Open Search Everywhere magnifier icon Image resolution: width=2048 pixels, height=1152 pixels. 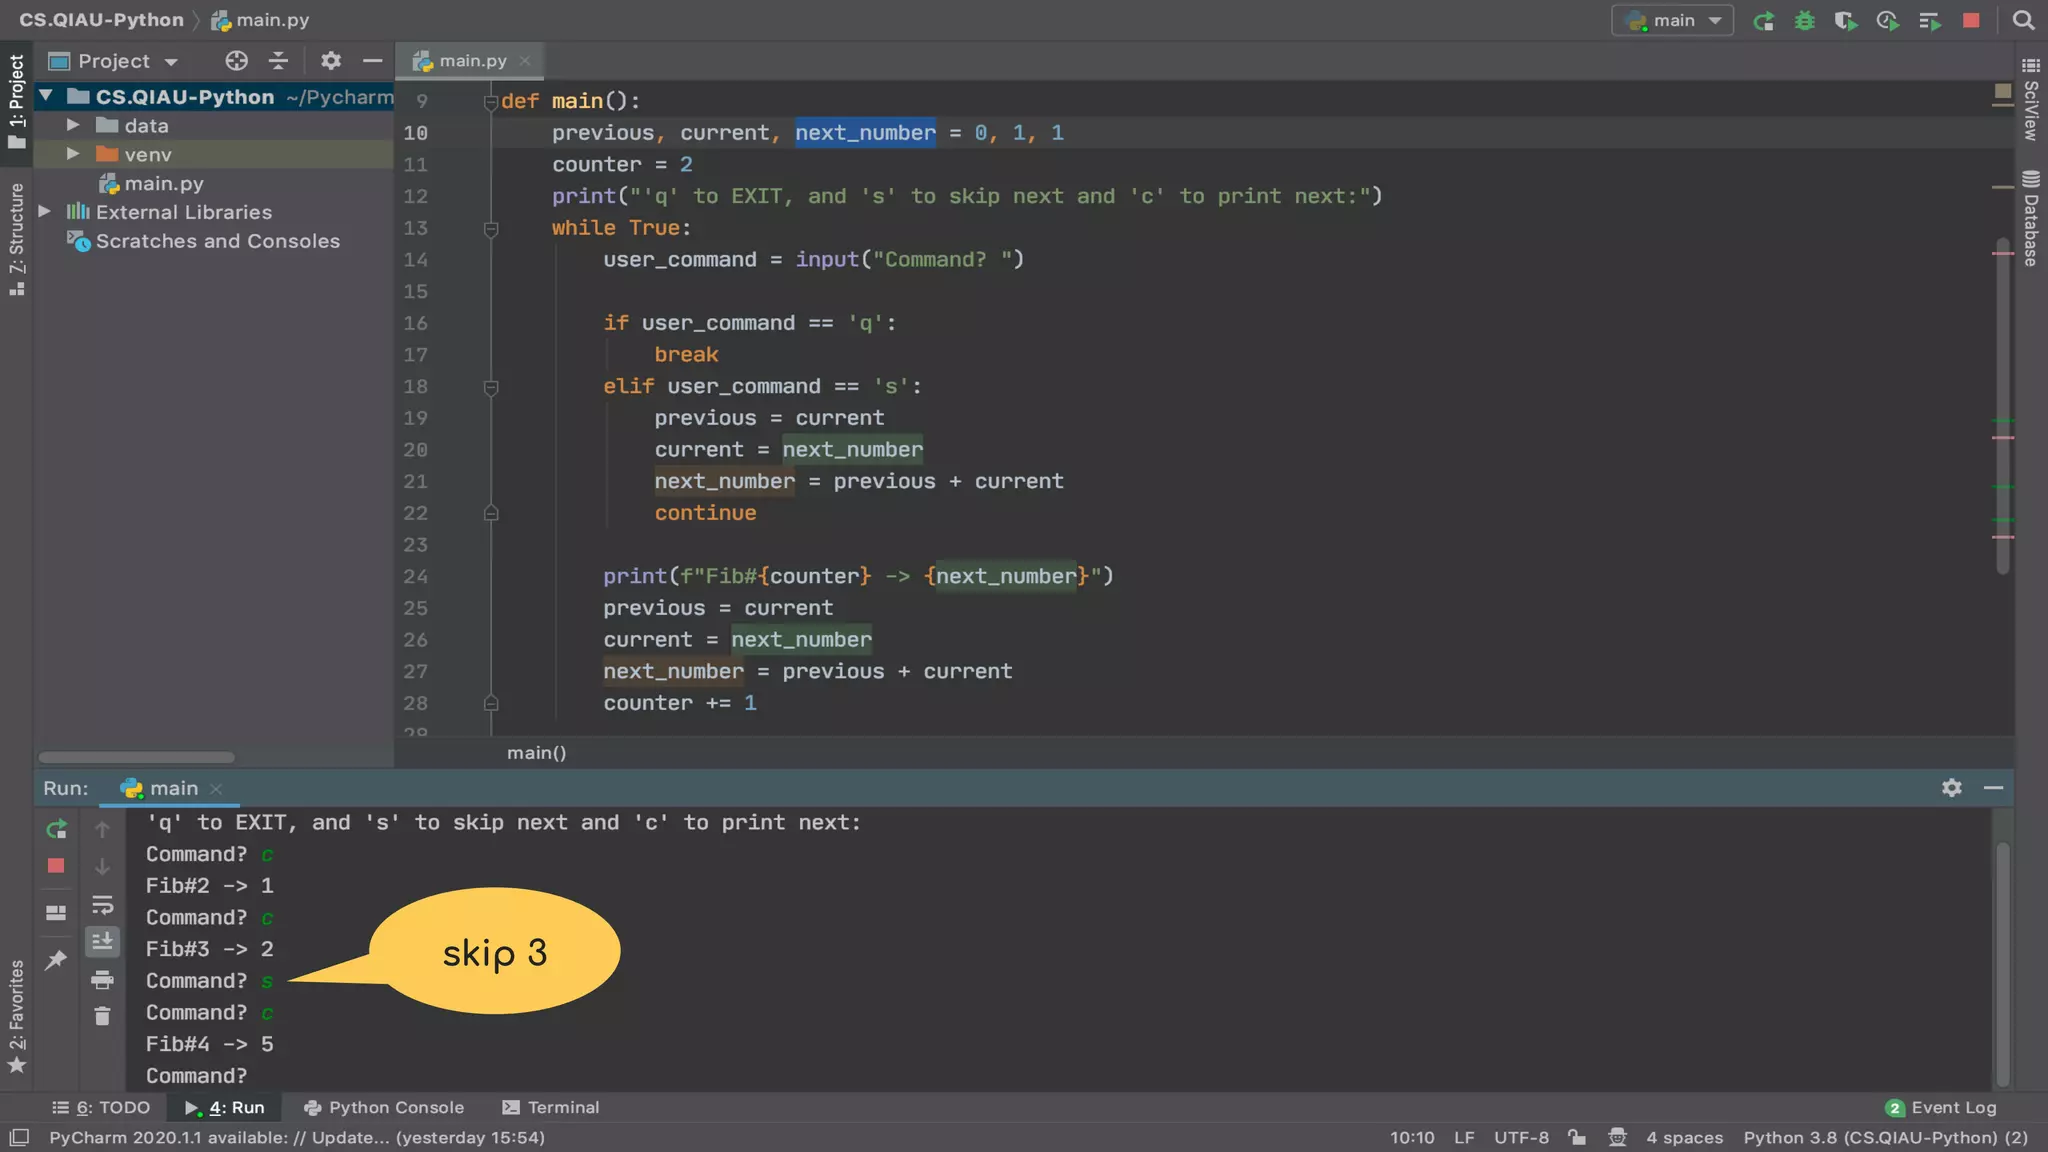coord(2023,21)
